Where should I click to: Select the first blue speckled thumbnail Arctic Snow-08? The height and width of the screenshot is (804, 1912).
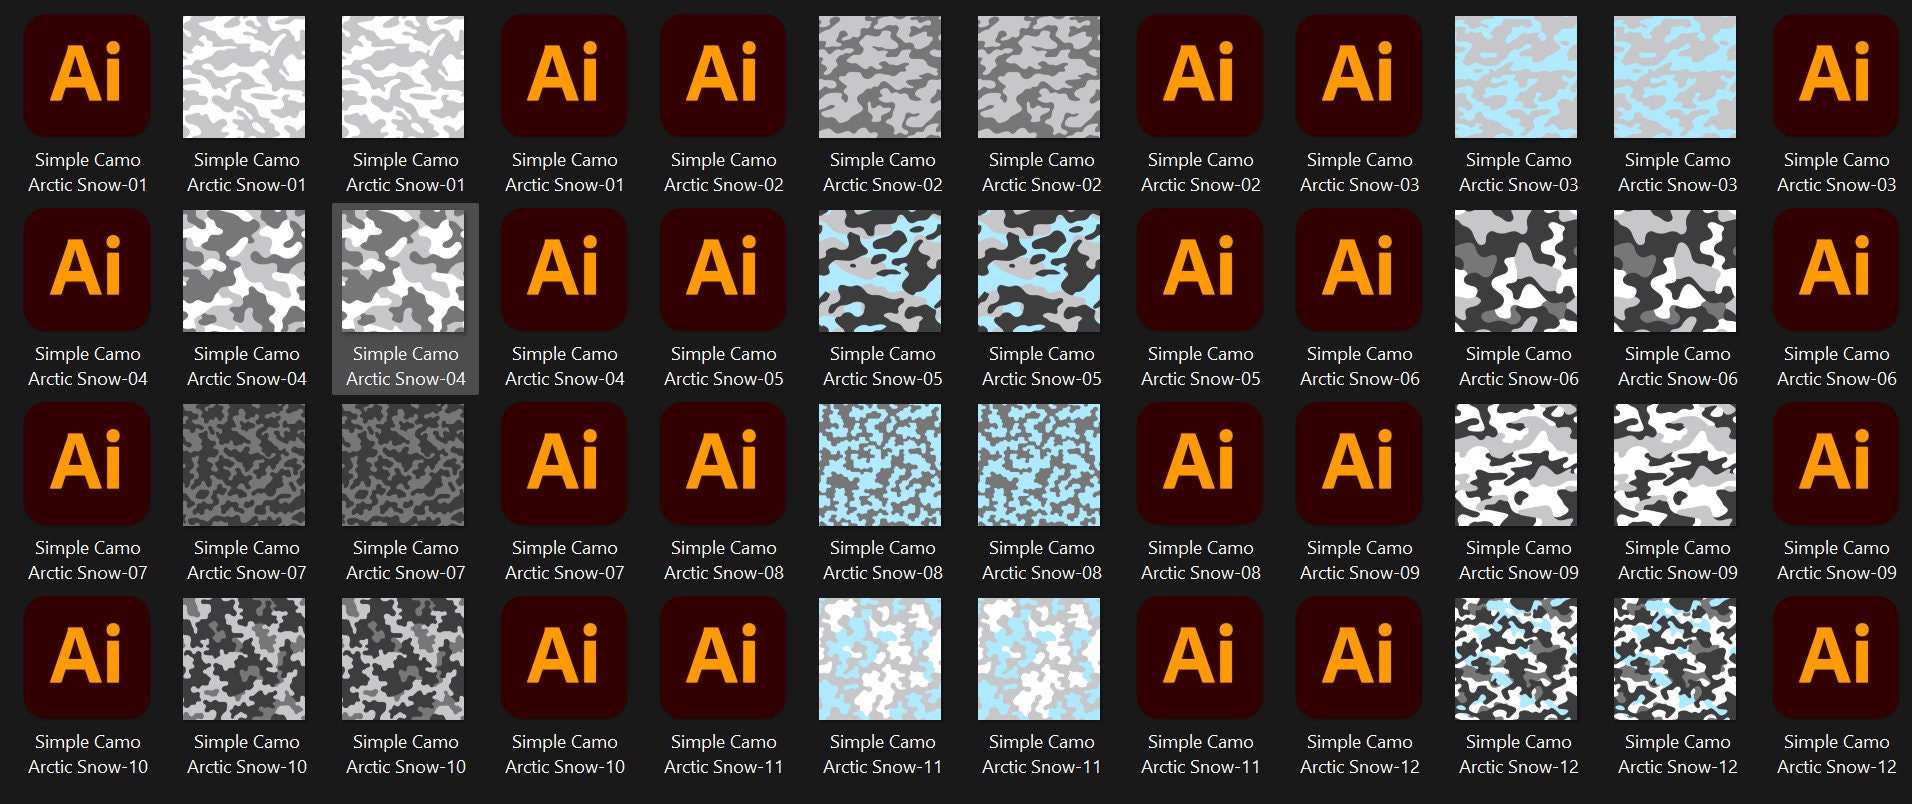pyautogui.click(x=880, y=464)
